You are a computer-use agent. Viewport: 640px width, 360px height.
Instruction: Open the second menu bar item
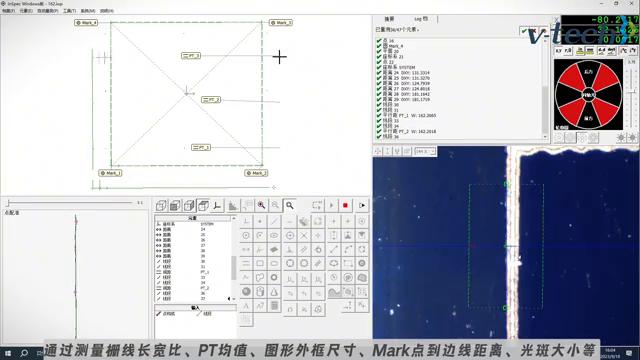(26, 11)
